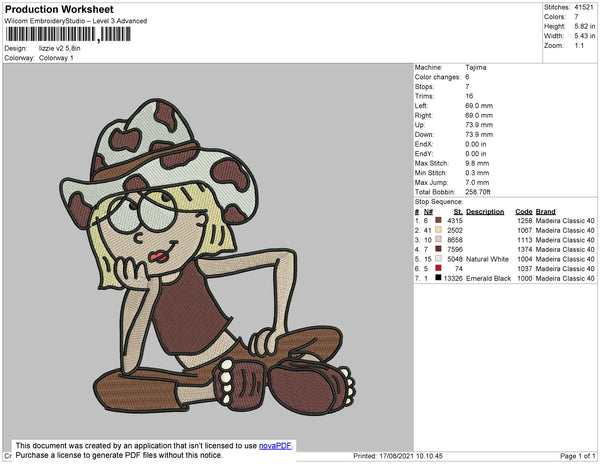Click the 'St.' column header
Viewport: 600px width, 464px height.
click(x=458, y=212)
